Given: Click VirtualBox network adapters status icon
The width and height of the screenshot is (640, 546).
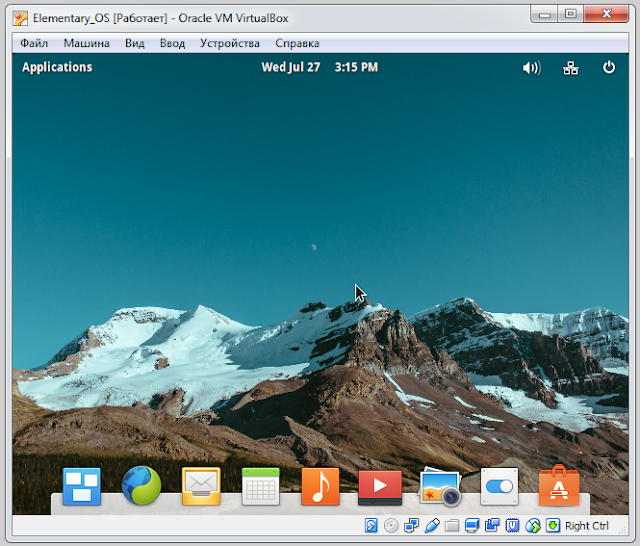Looking at the screenshot, I should tap(411, 526).
